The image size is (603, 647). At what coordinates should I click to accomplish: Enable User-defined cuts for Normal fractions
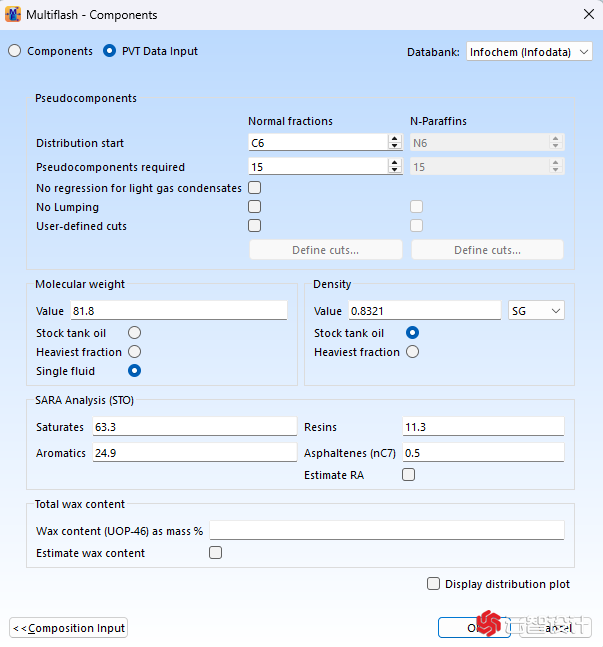[x=255, y=226]
